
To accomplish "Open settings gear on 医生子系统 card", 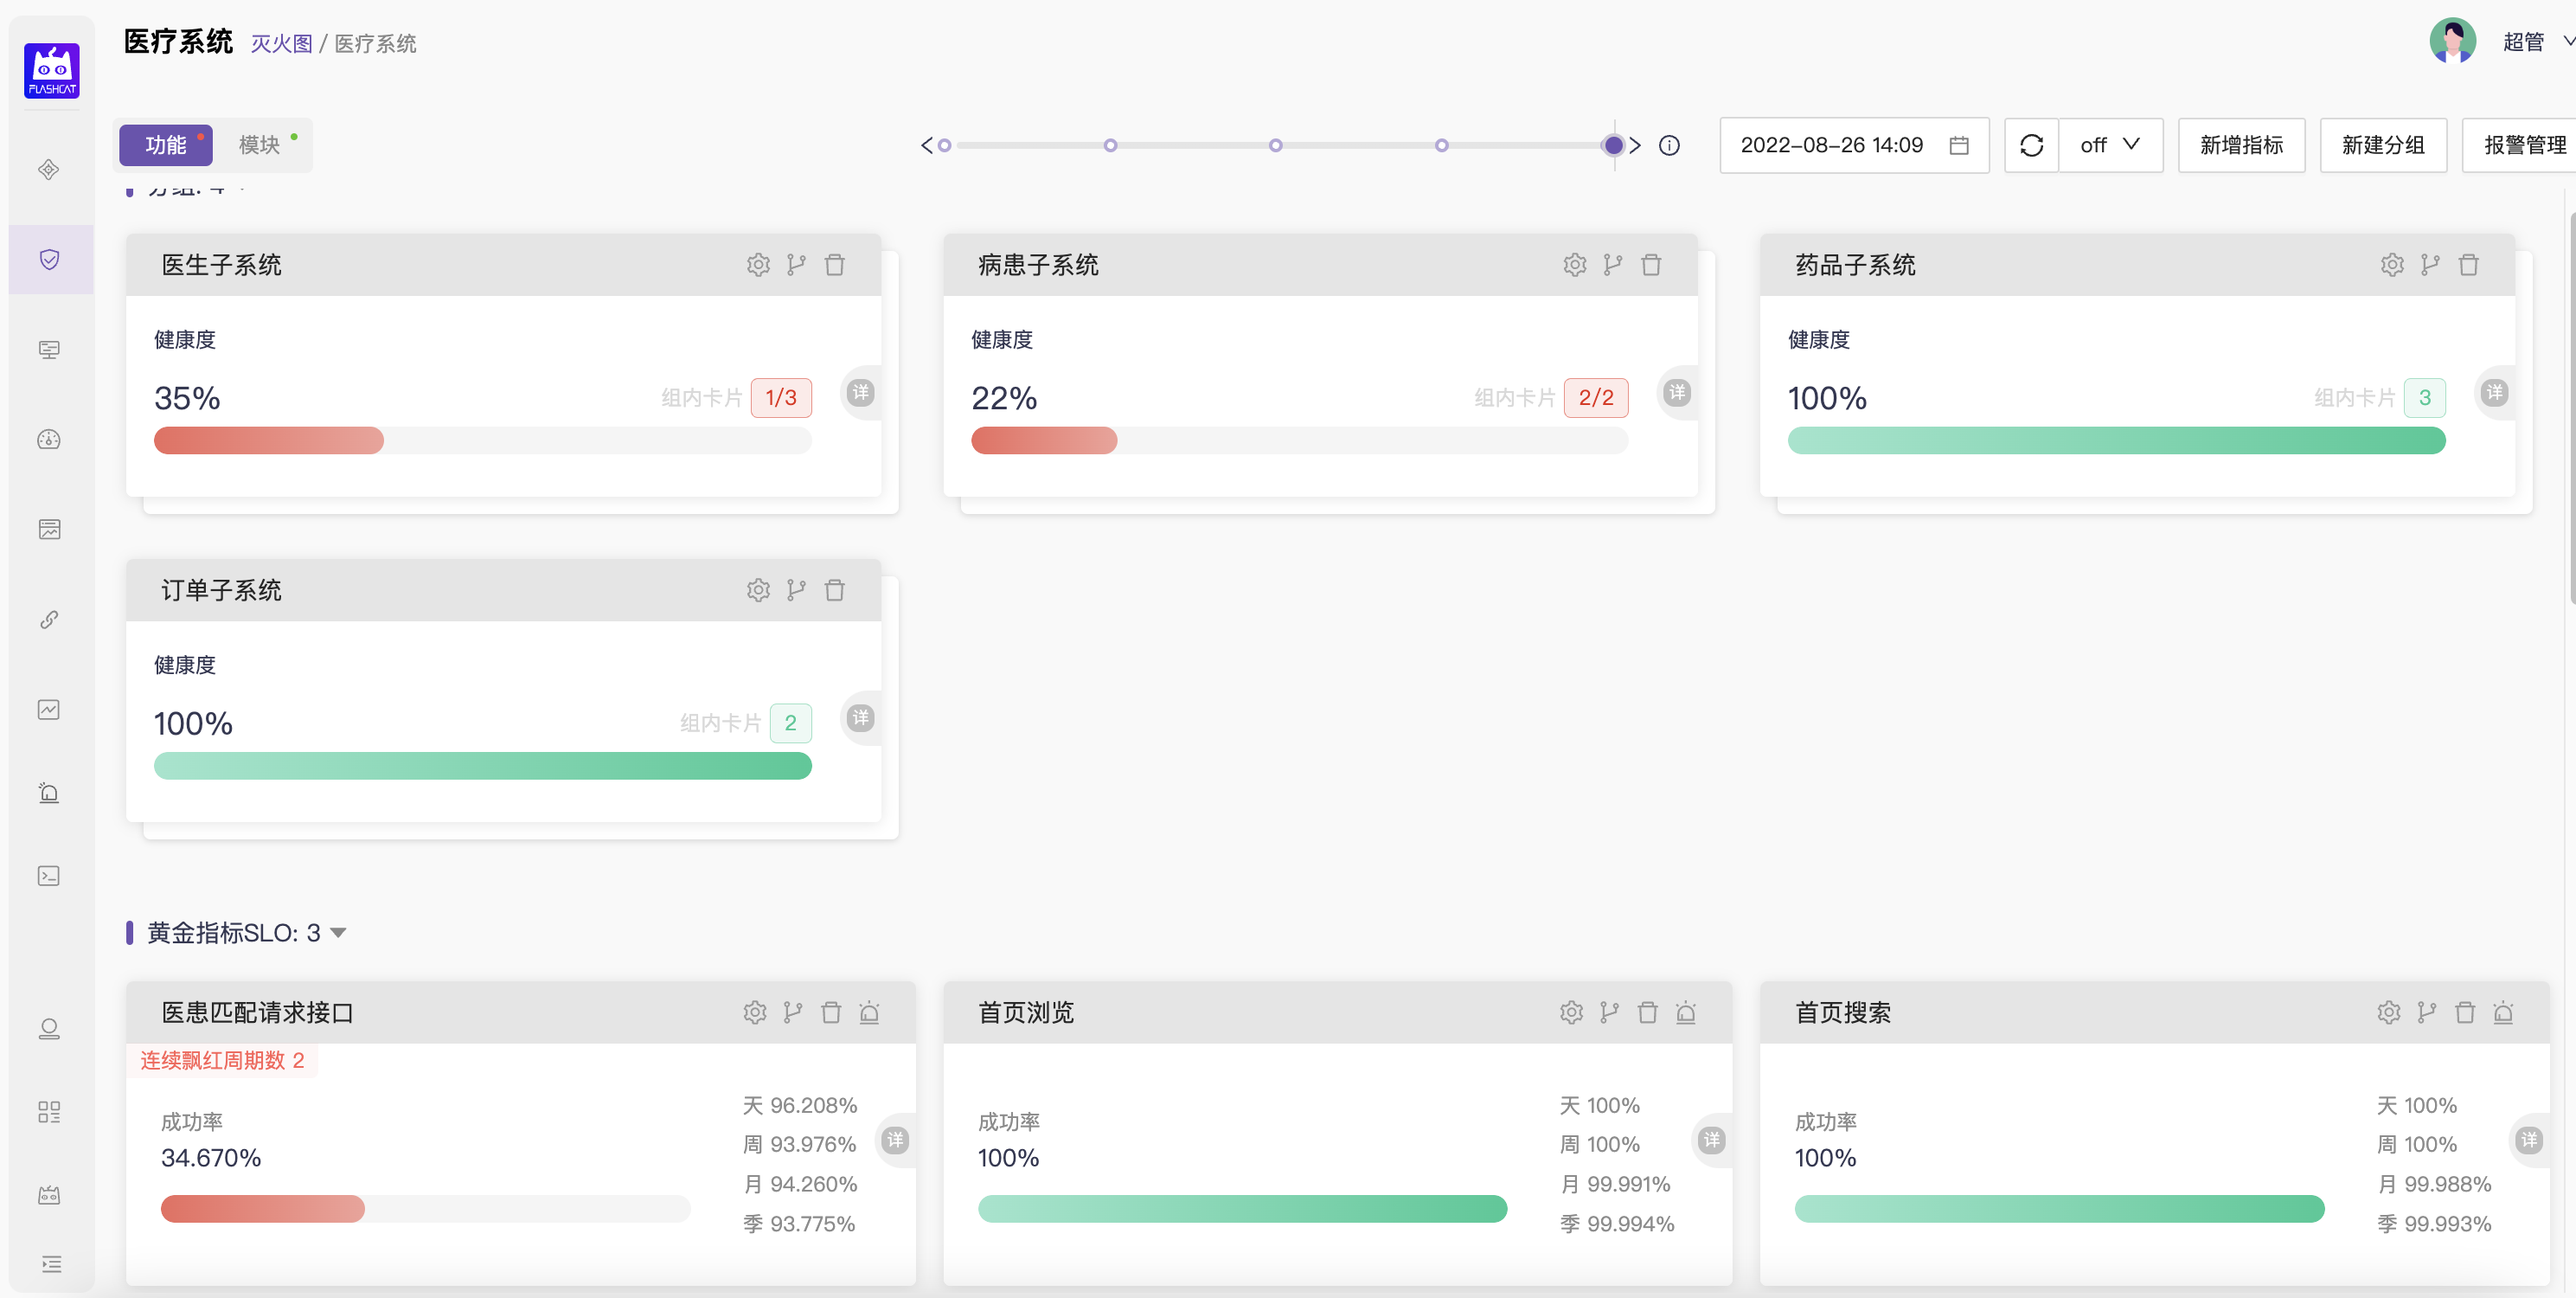I will [x=758, y=264].
